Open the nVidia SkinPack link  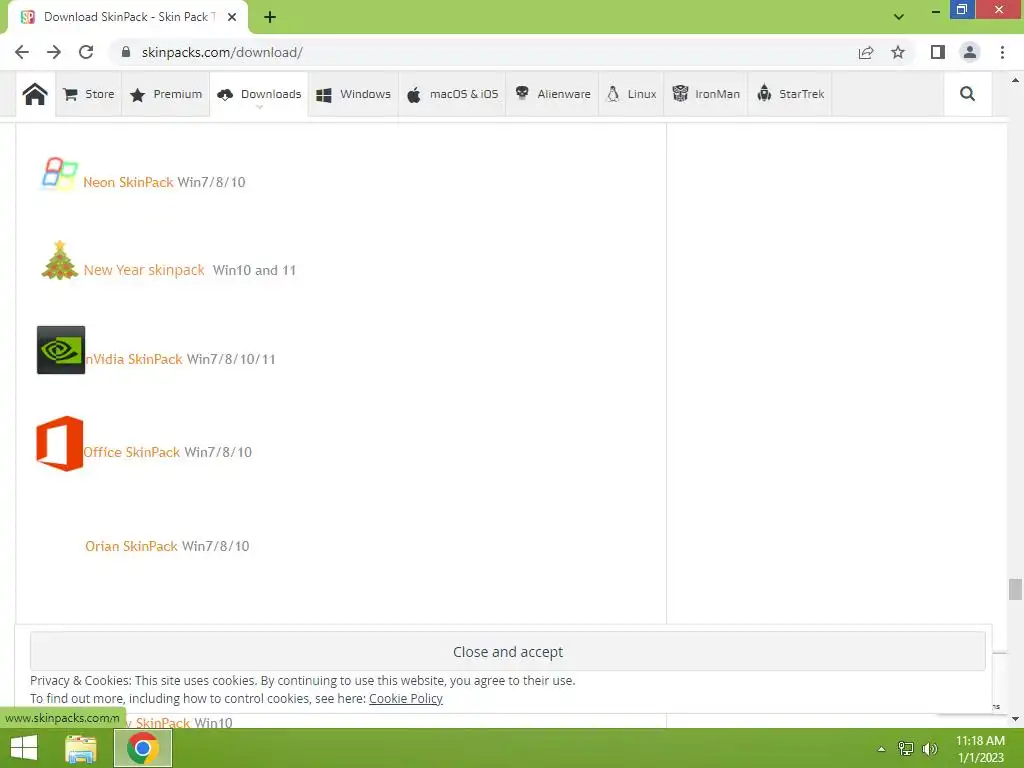[134, 359]
